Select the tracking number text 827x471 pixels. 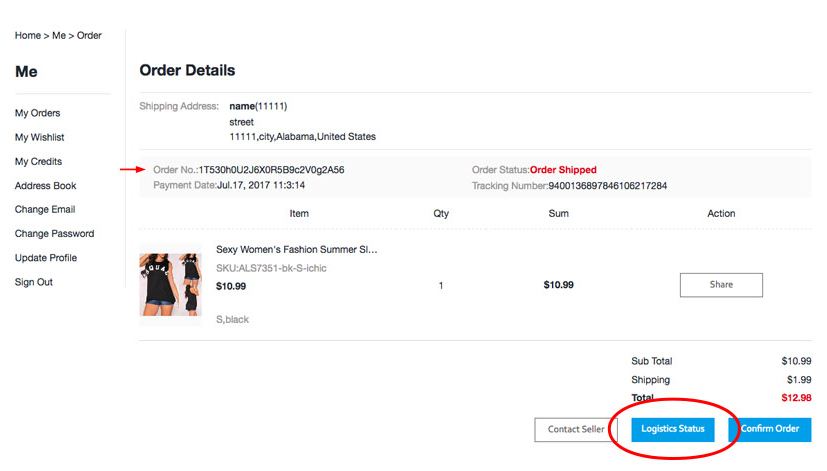(x=608, y=186)
